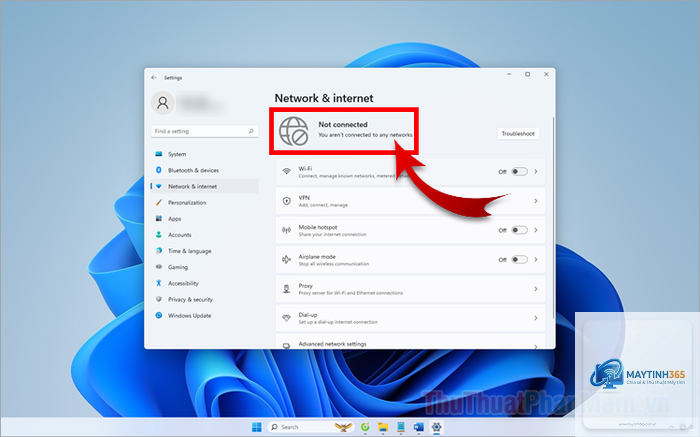Click in the Find a setting field
The width and height of the screenshot is (700, 437).
tap(204, 131)
